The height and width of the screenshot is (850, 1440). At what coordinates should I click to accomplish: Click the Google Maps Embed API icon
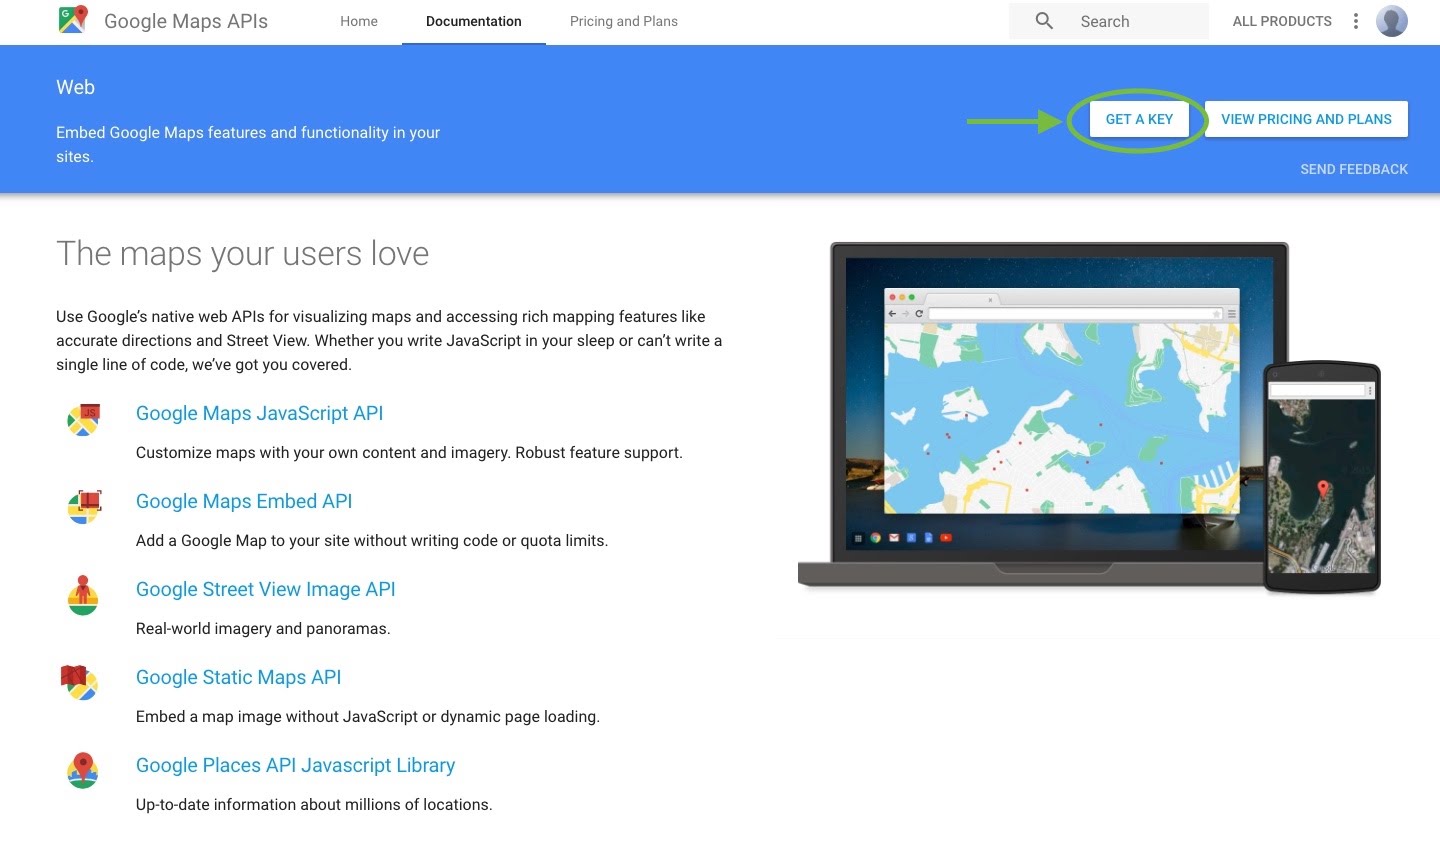click(84, 507)
